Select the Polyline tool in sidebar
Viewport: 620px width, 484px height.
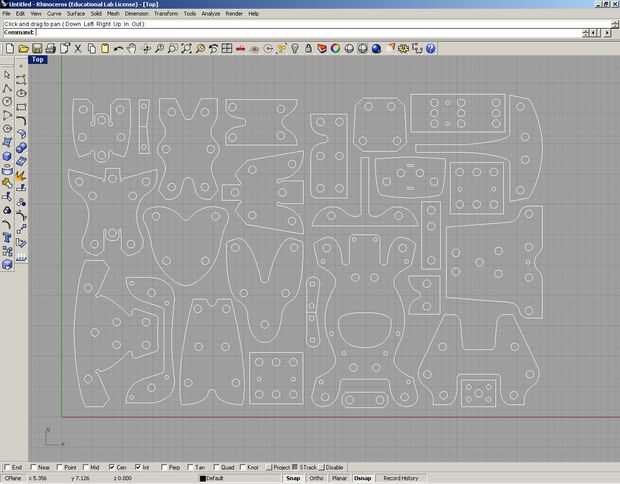pos(7,88)
